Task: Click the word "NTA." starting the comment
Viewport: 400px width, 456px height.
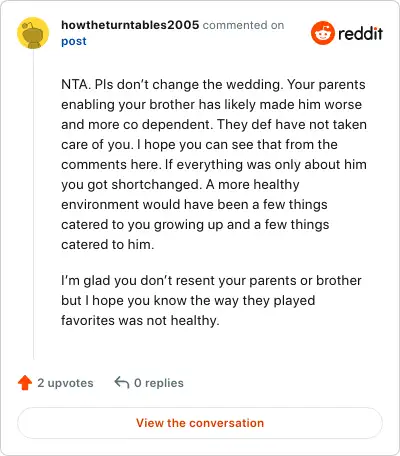Action: click(x=76, y=84)
